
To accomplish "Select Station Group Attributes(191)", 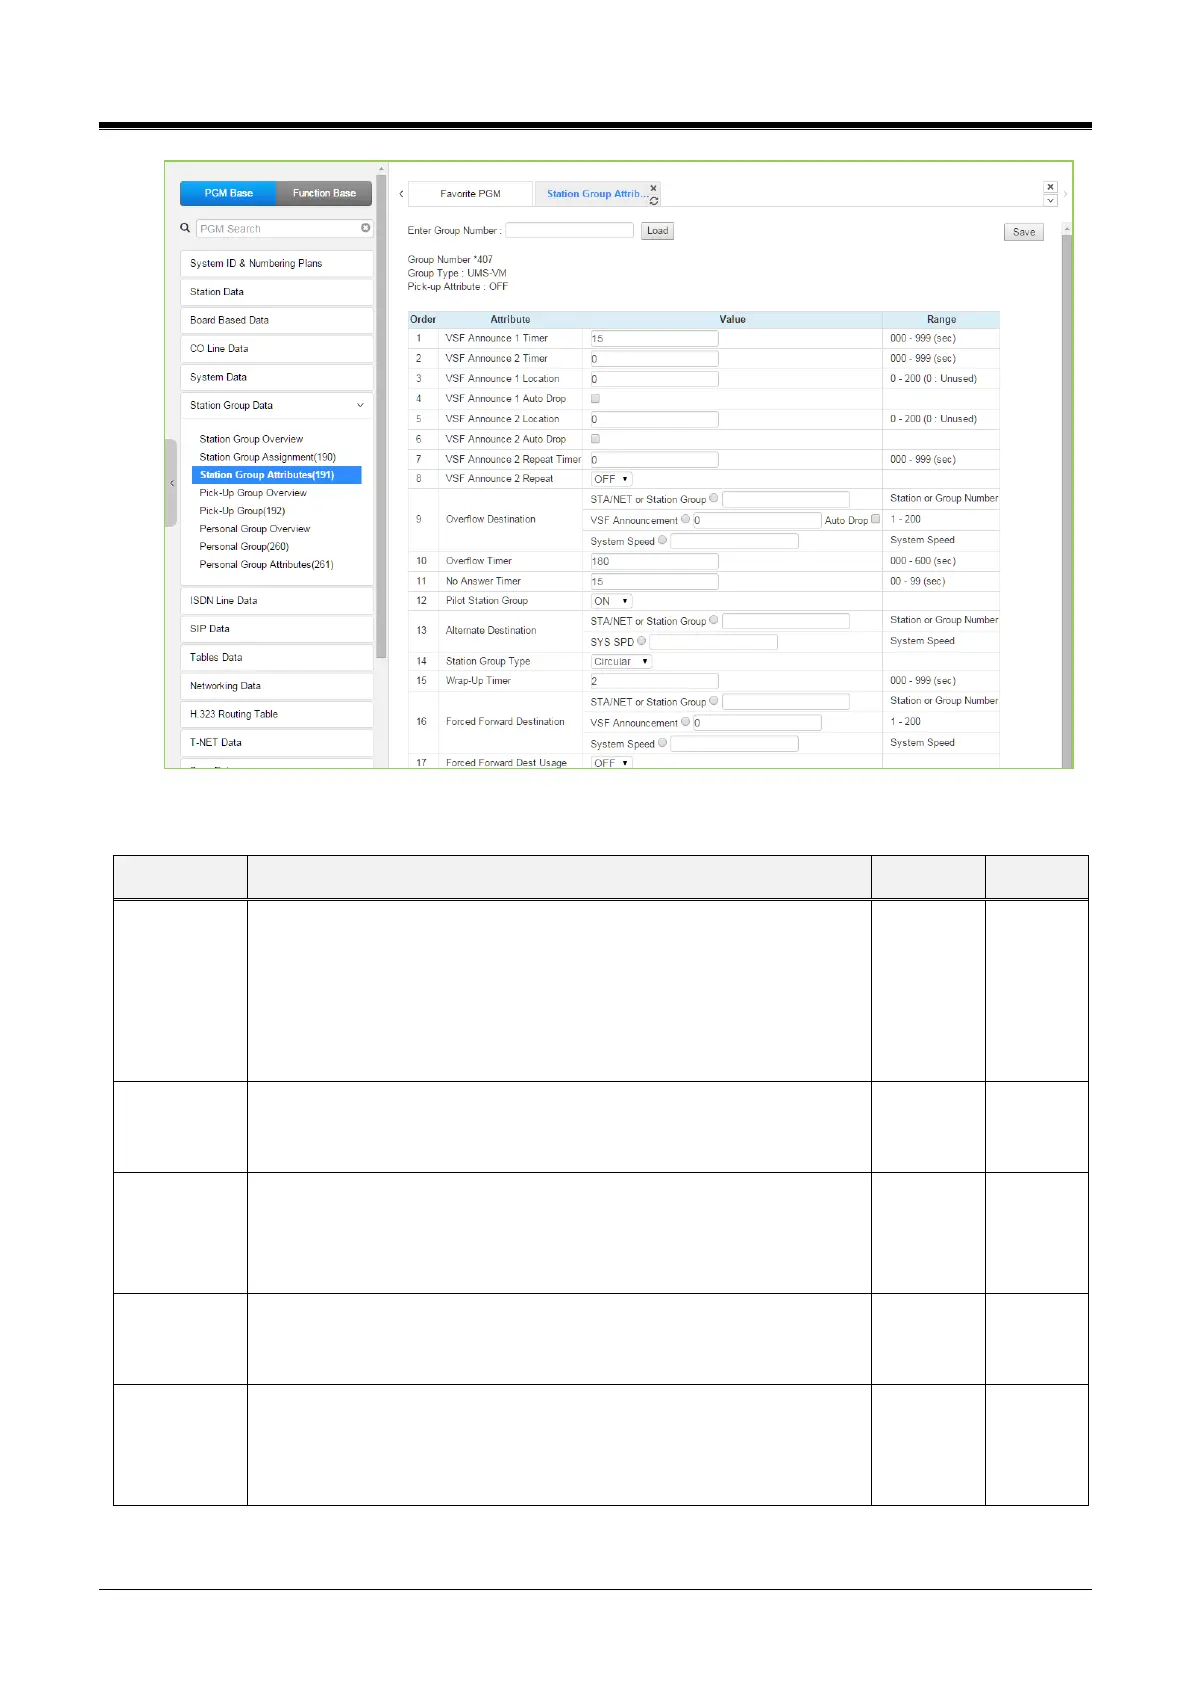I will (276, 475).
